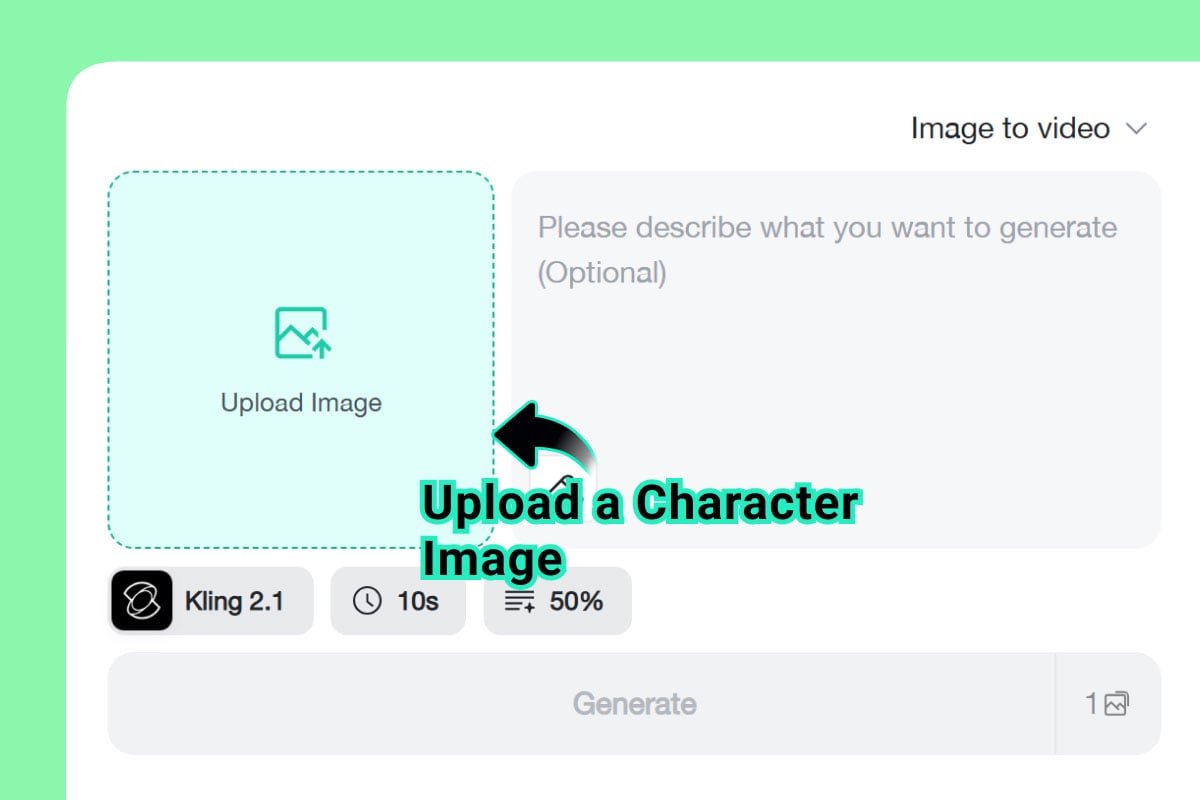
Task: Click the partly hidden icon under the arrow
Action: pyautogui.click(x=562, y=481)
